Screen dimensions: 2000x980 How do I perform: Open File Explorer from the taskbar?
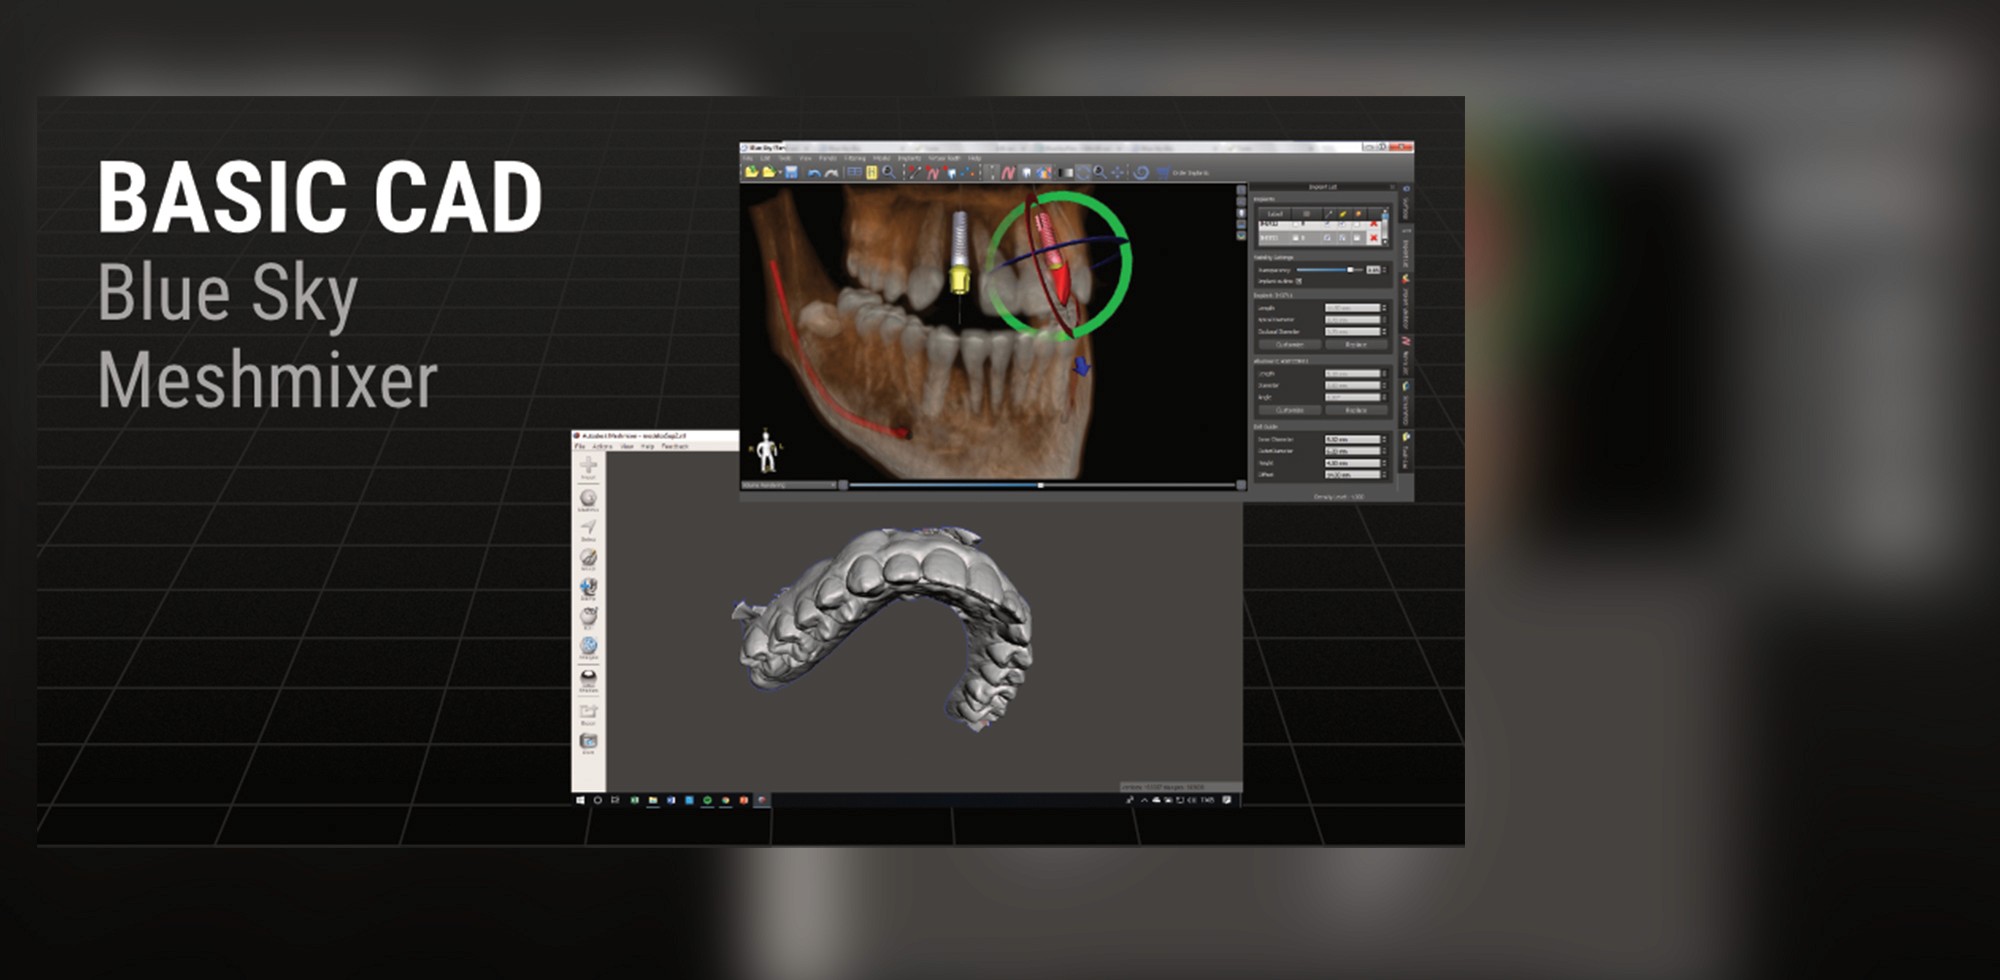(653, 800)
